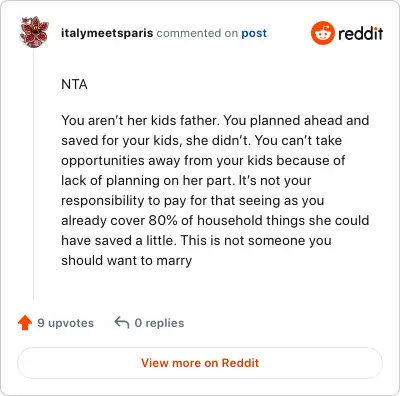Collapse the comment using vertical thread line
The height and width of the screenshot is (396, 400).
click(x=34, y=173)
